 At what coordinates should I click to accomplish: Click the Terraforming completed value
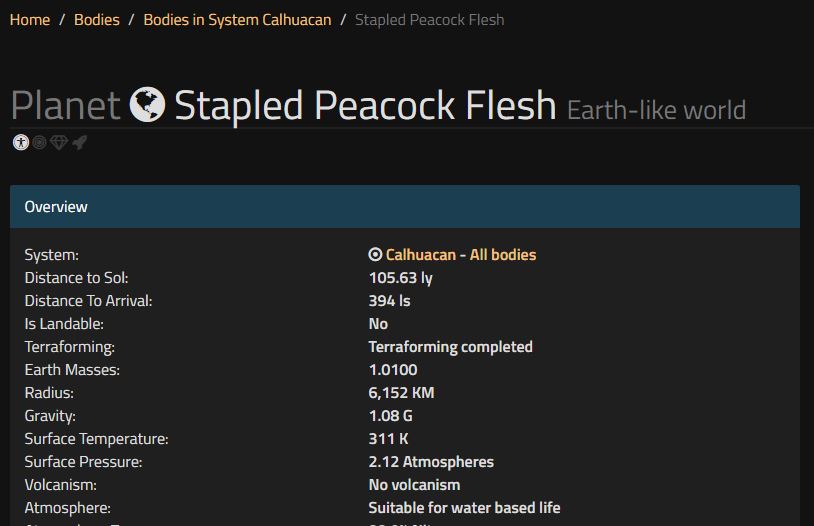click(x=451, y=346)
